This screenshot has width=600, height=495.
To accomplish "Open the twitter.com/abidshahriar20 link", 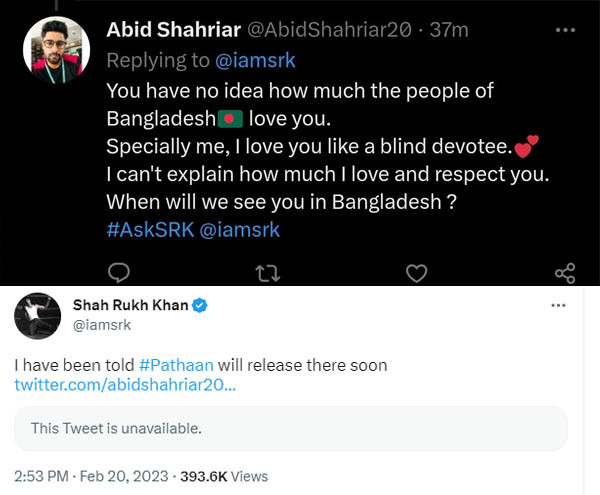I will click(126, 385).
